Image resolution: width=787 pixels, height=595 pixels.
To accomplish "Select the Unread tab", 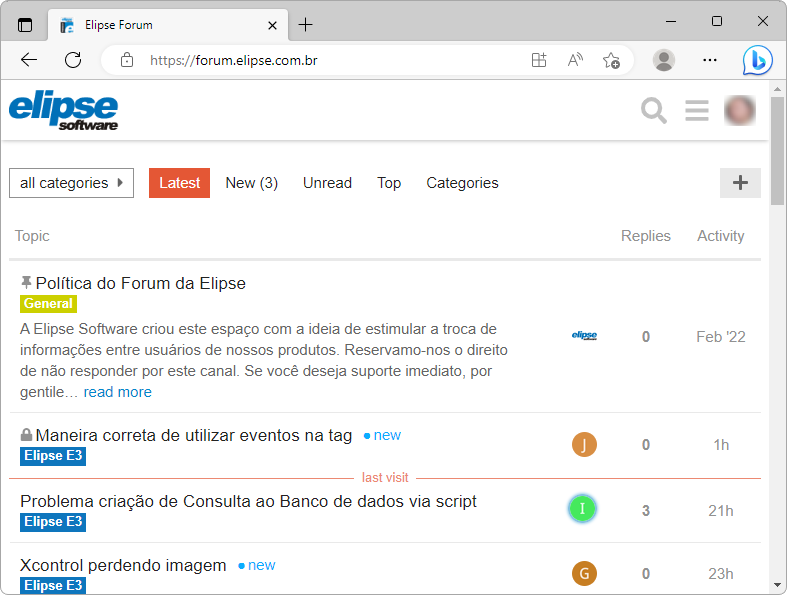I will click(327, 183).
